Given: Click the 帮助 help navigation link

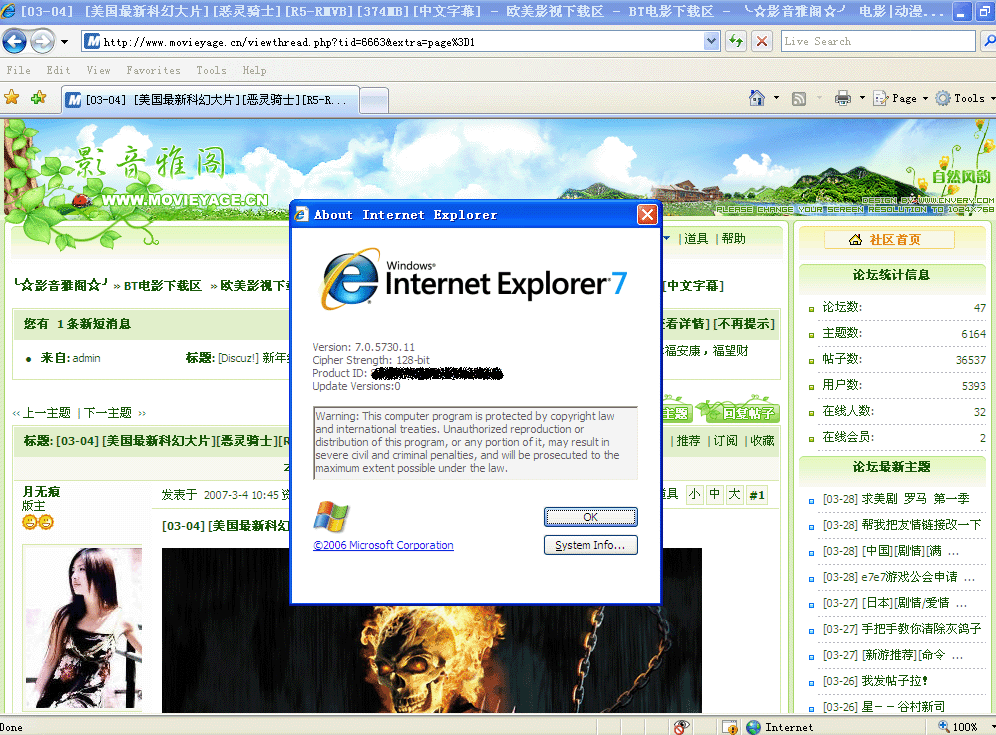Looking at the screenshot, I should (x=733, y=239).
